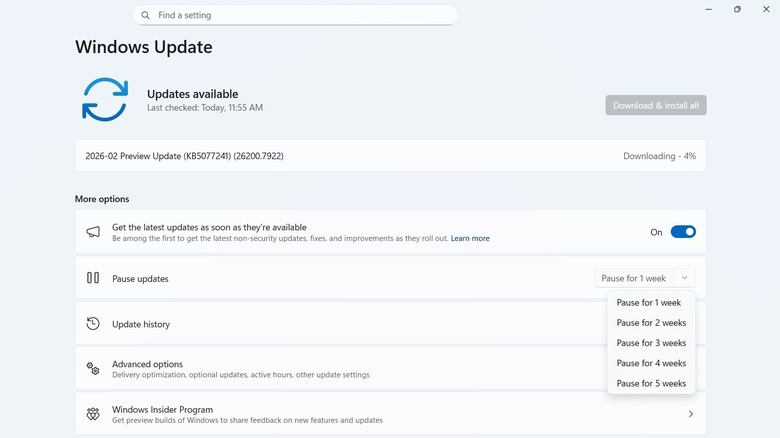This screenshot has width=780, height=438.
Task: Click the blue update sync arrows icon
Action: pos(105,100)
